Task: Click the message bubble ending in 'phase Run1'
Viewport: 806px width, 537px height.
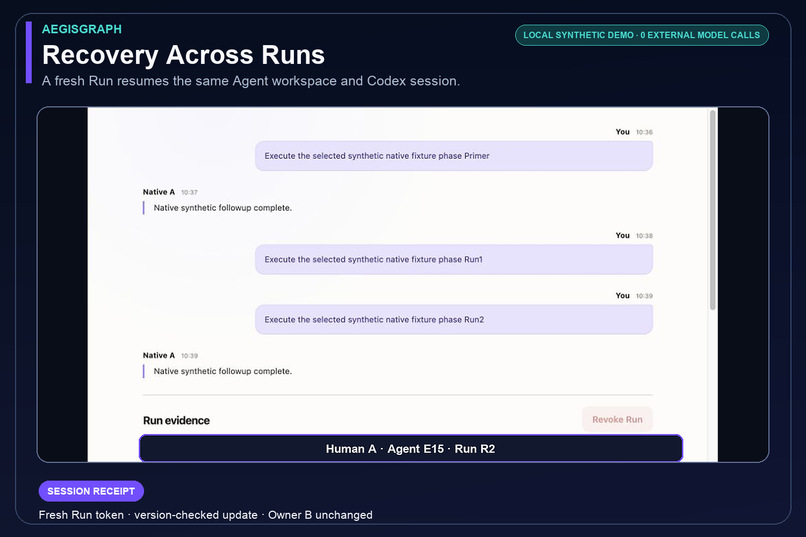Action: click(454, 260)
